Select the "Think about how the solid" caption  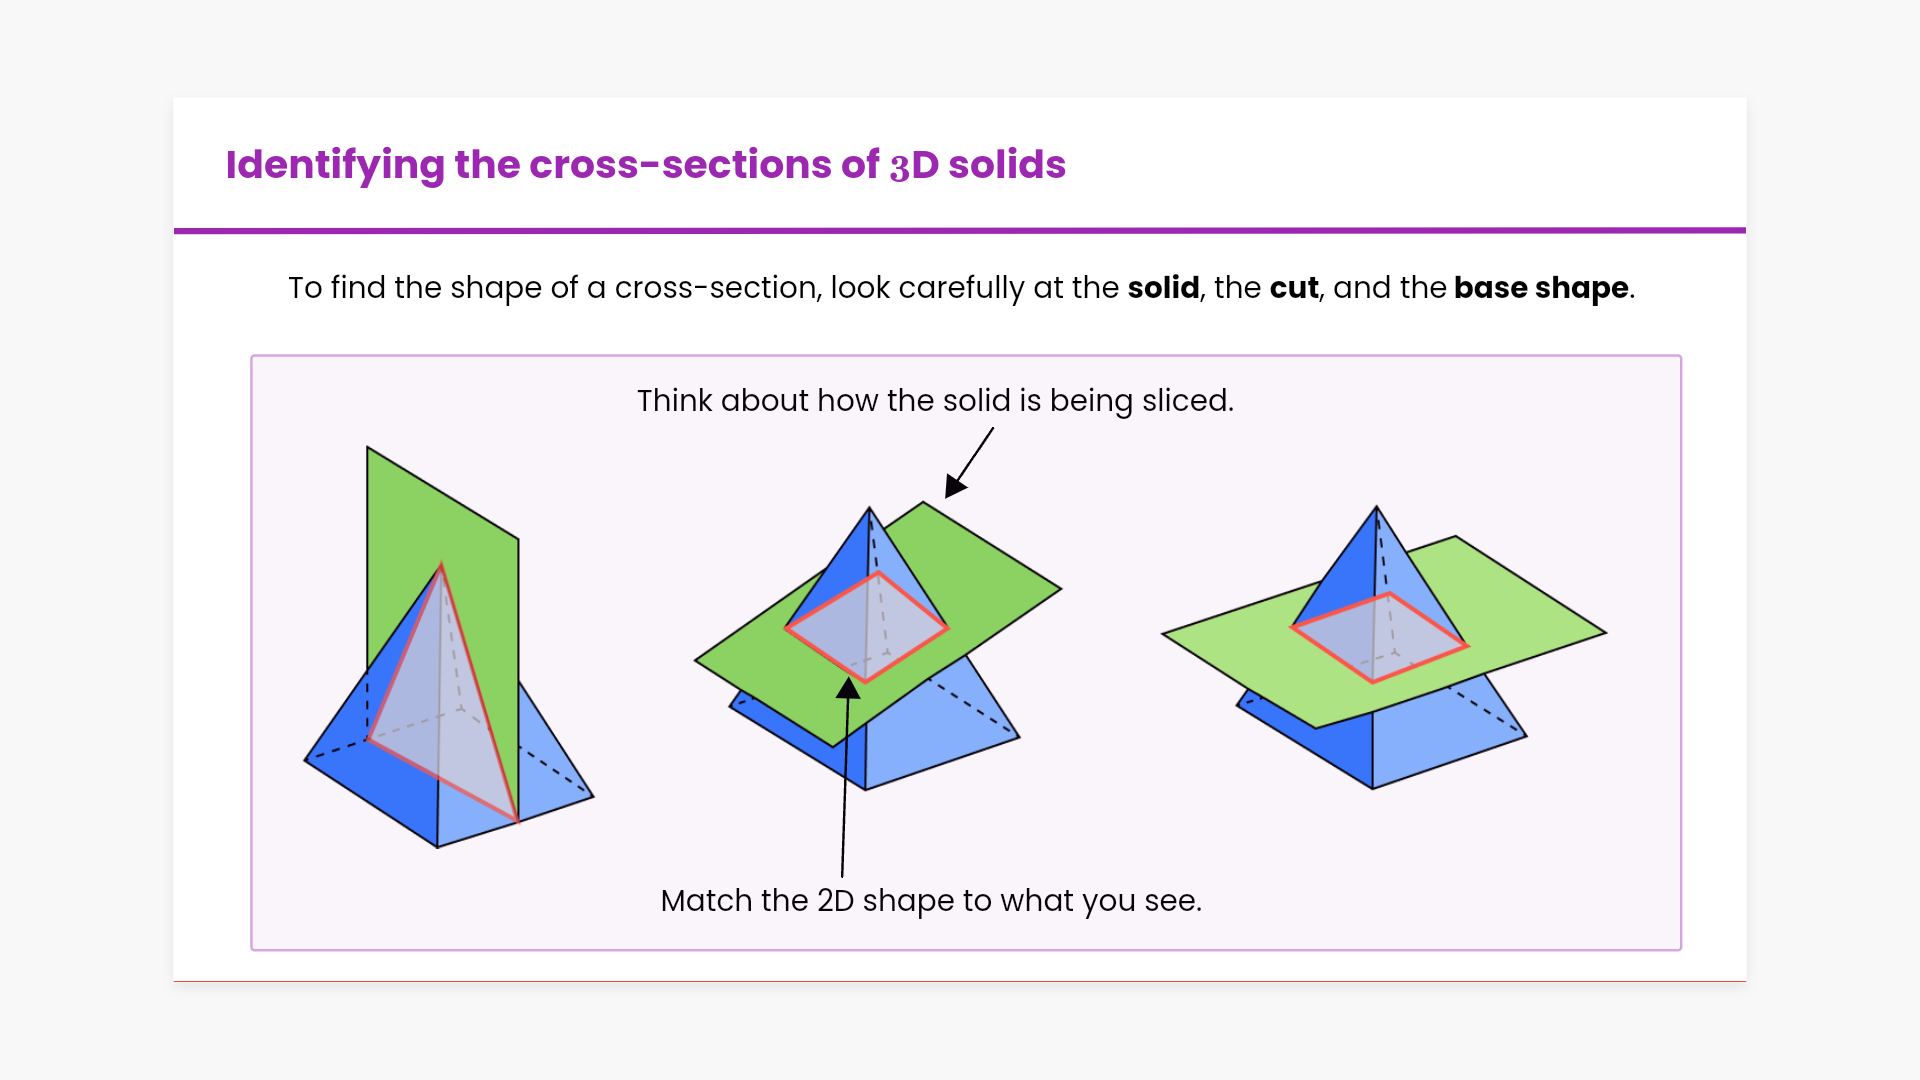[935, 401]
